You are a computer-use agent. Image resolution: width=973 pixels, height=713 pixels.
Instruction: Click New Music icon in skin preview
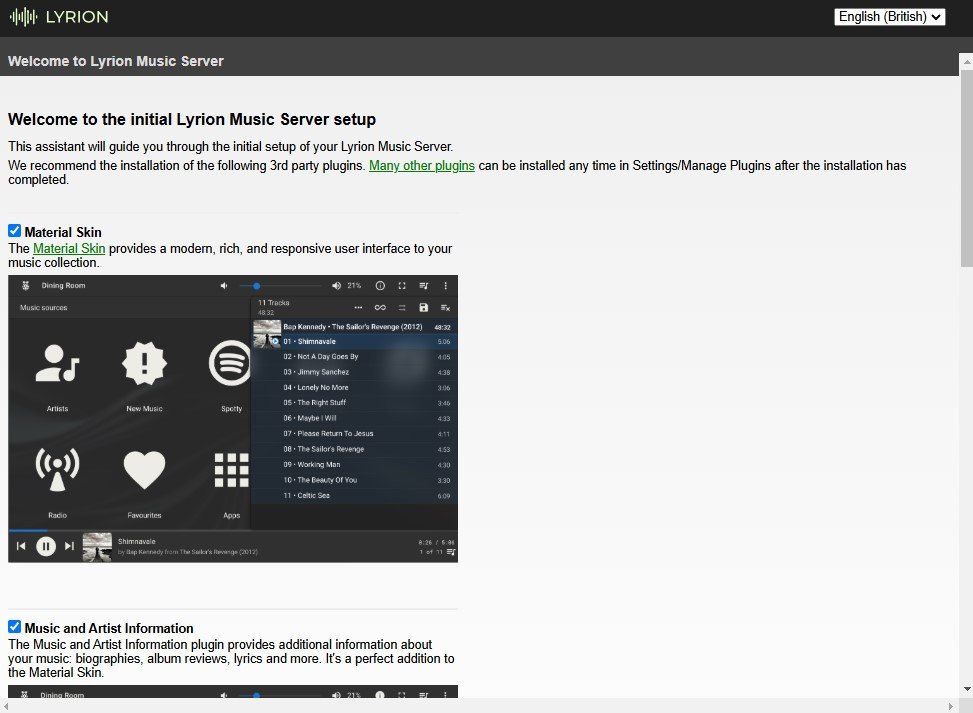144,363
